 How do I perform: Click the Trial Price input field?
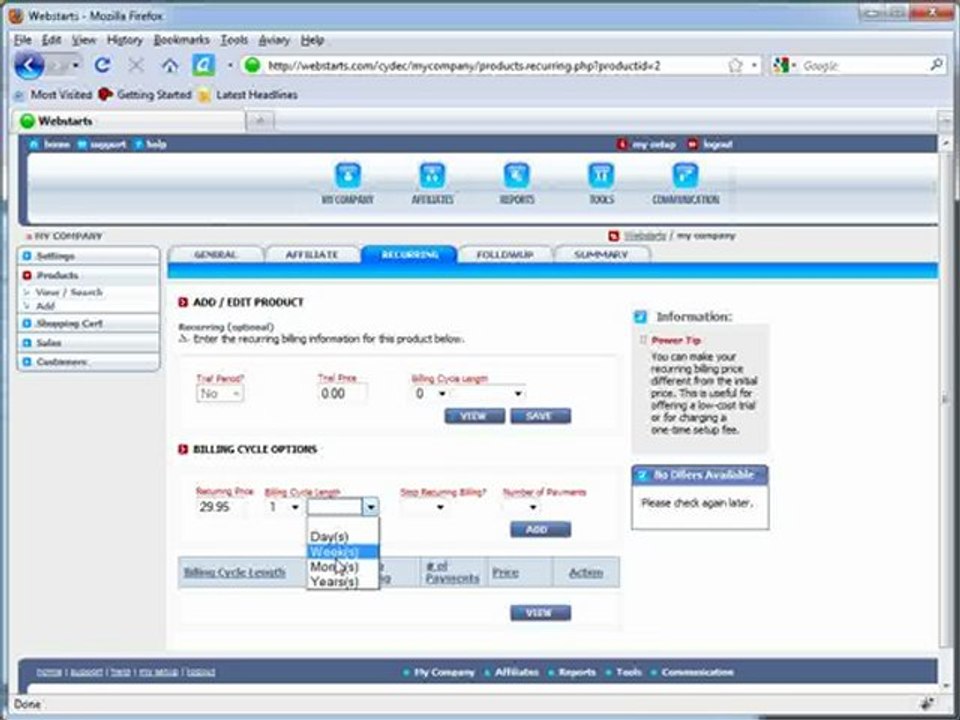342,394
